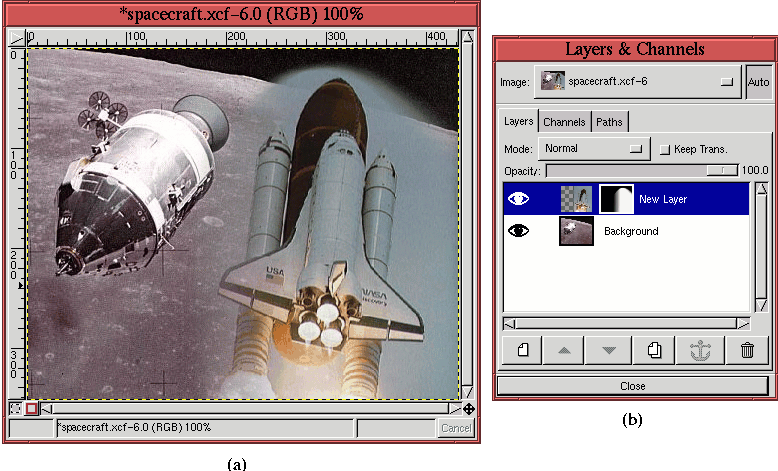The width and height of the screenshot is (778, 471).
Task: Delete the layer using the trash icon
Action: pyautogui.click(x=746, y=350)
